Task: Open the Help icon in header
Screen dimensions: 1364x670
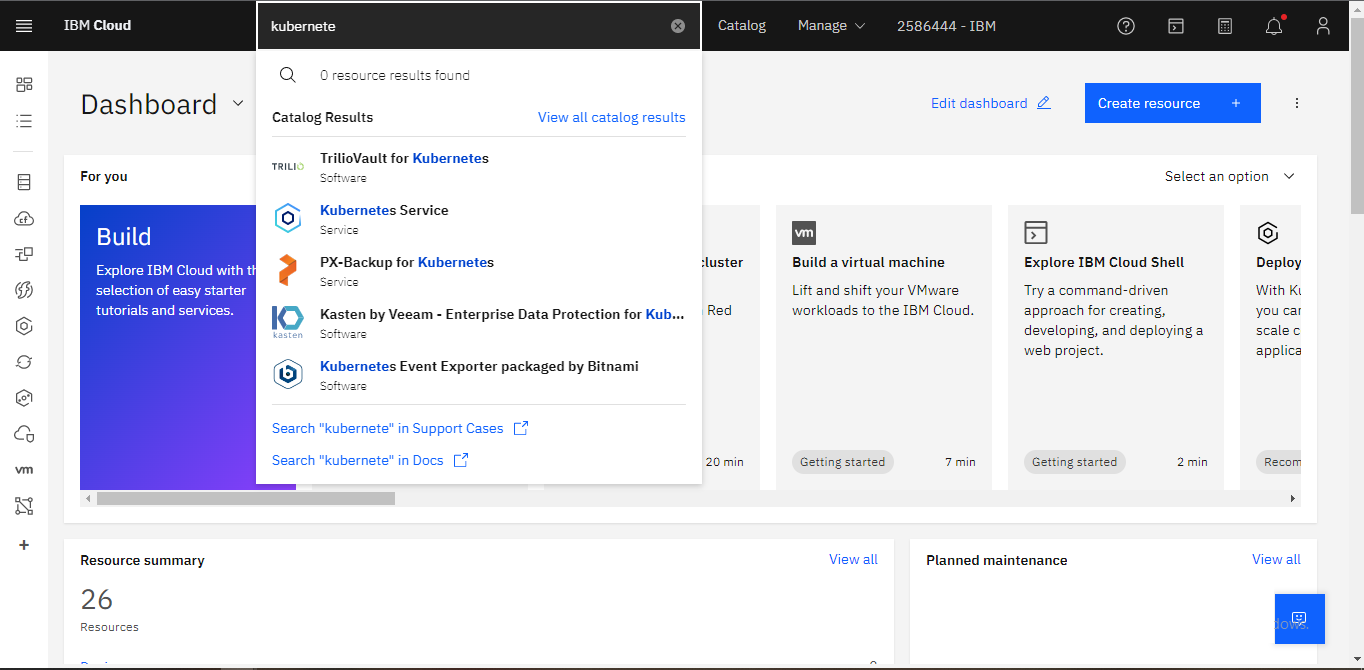Action: [x=1126, y=26]
